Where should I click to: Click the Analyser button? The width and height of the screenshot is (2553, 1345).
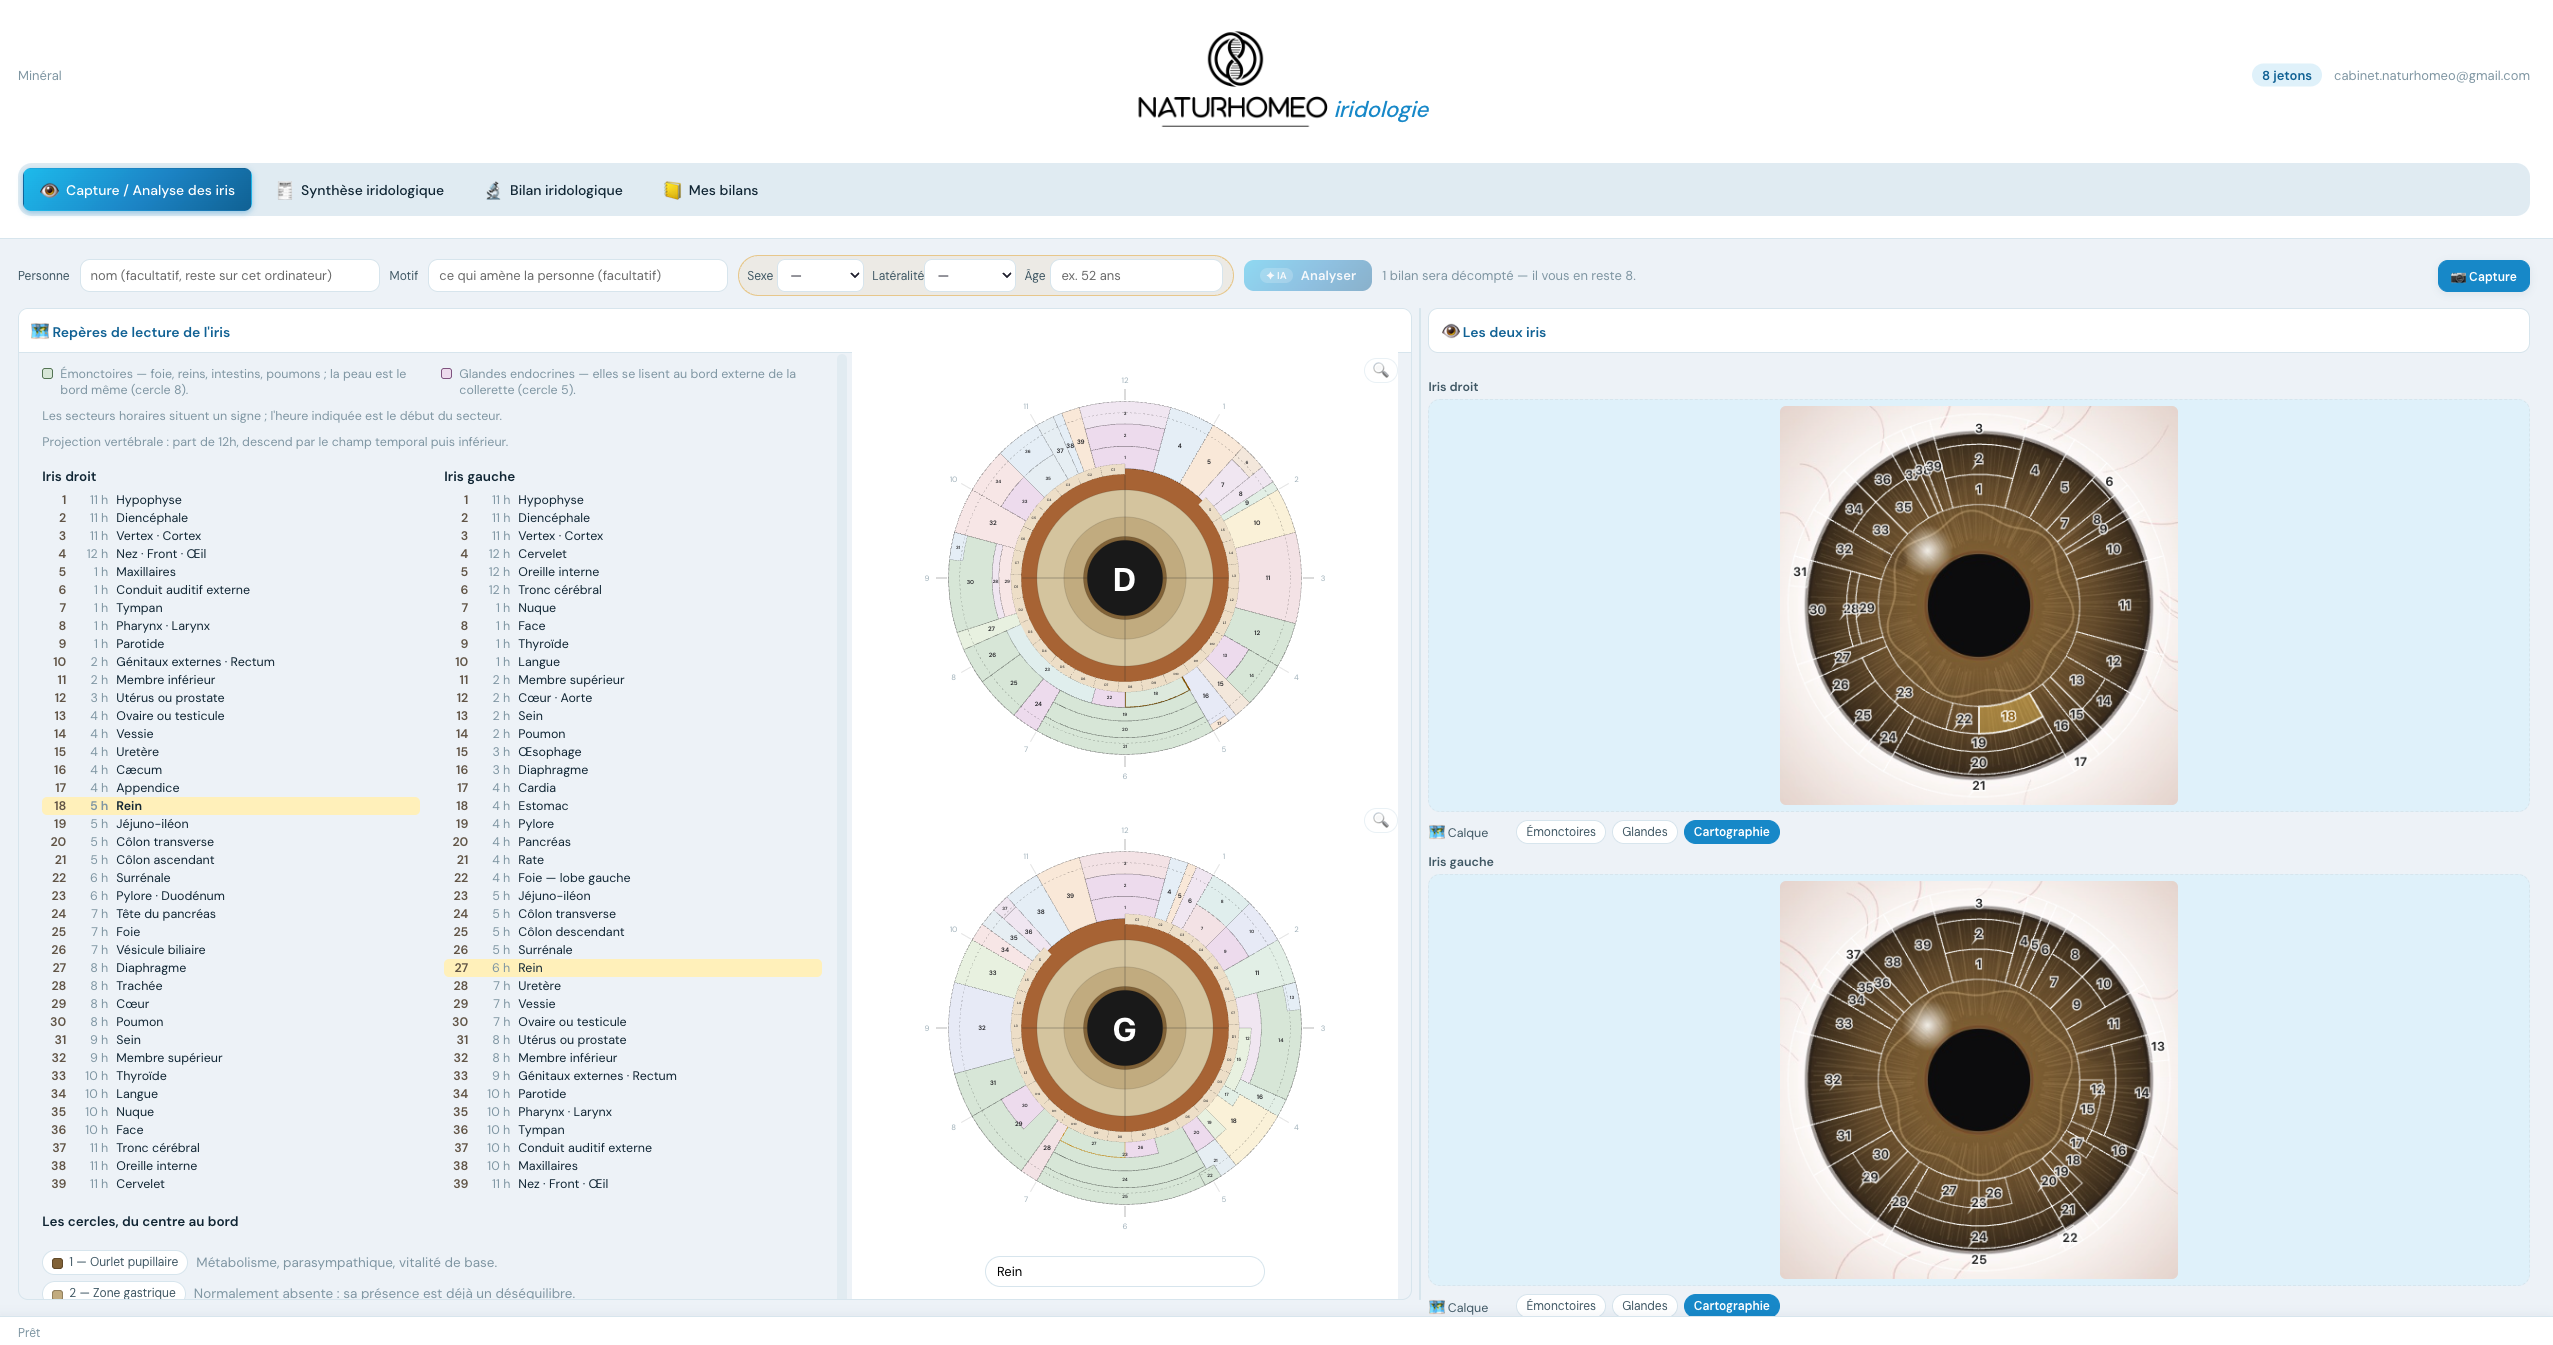point(1307,275)
